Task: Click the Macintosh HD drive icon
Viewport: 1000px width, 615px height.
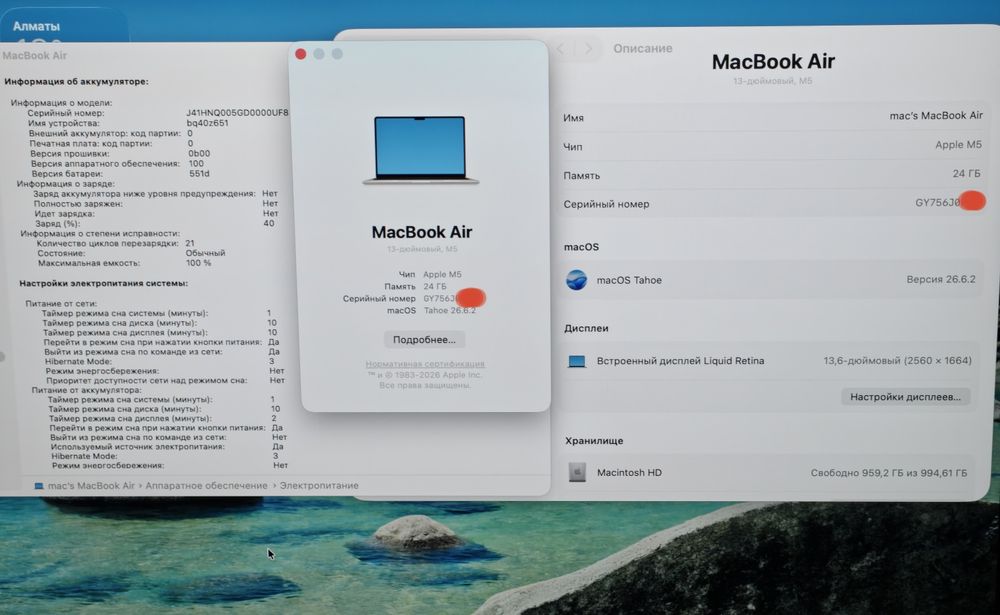Action: tap(577, 472)
